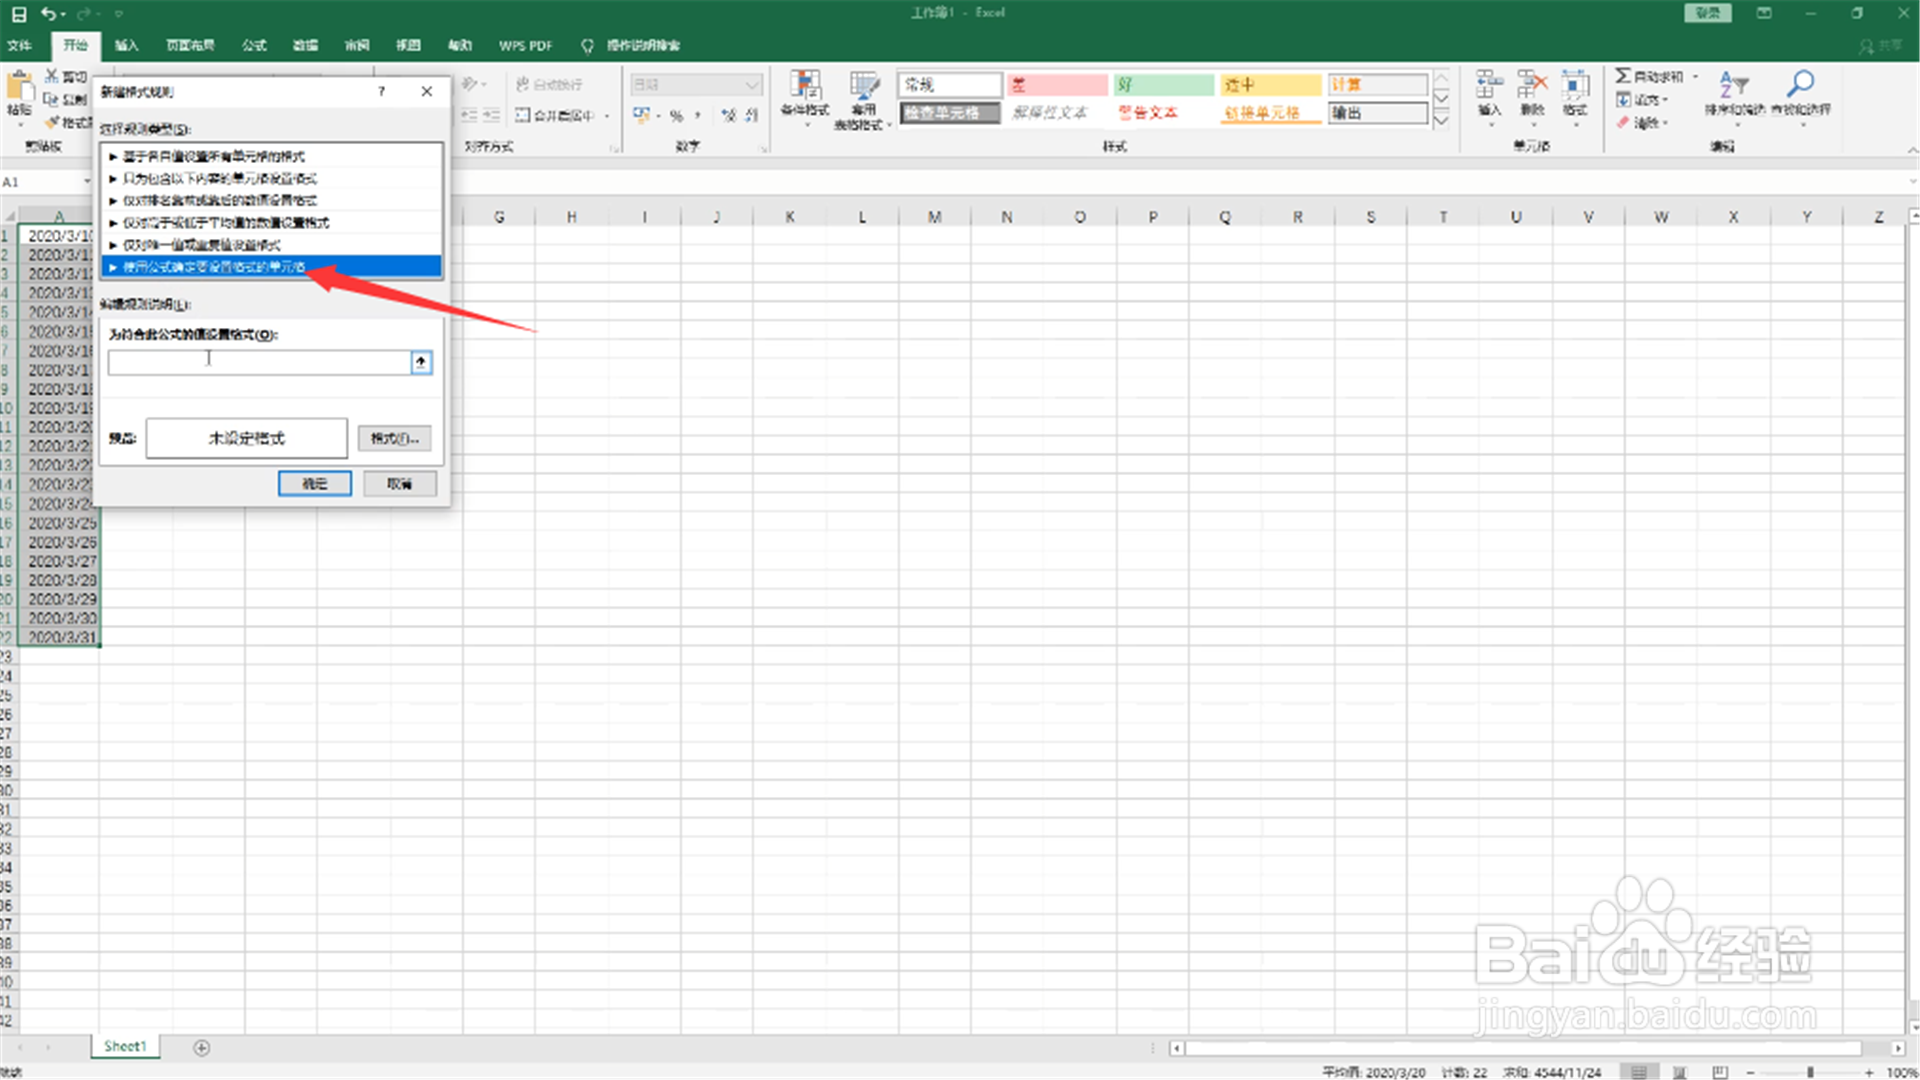Apply the Good green cell style
1920x1080 pixels.
coord(1164,85)
